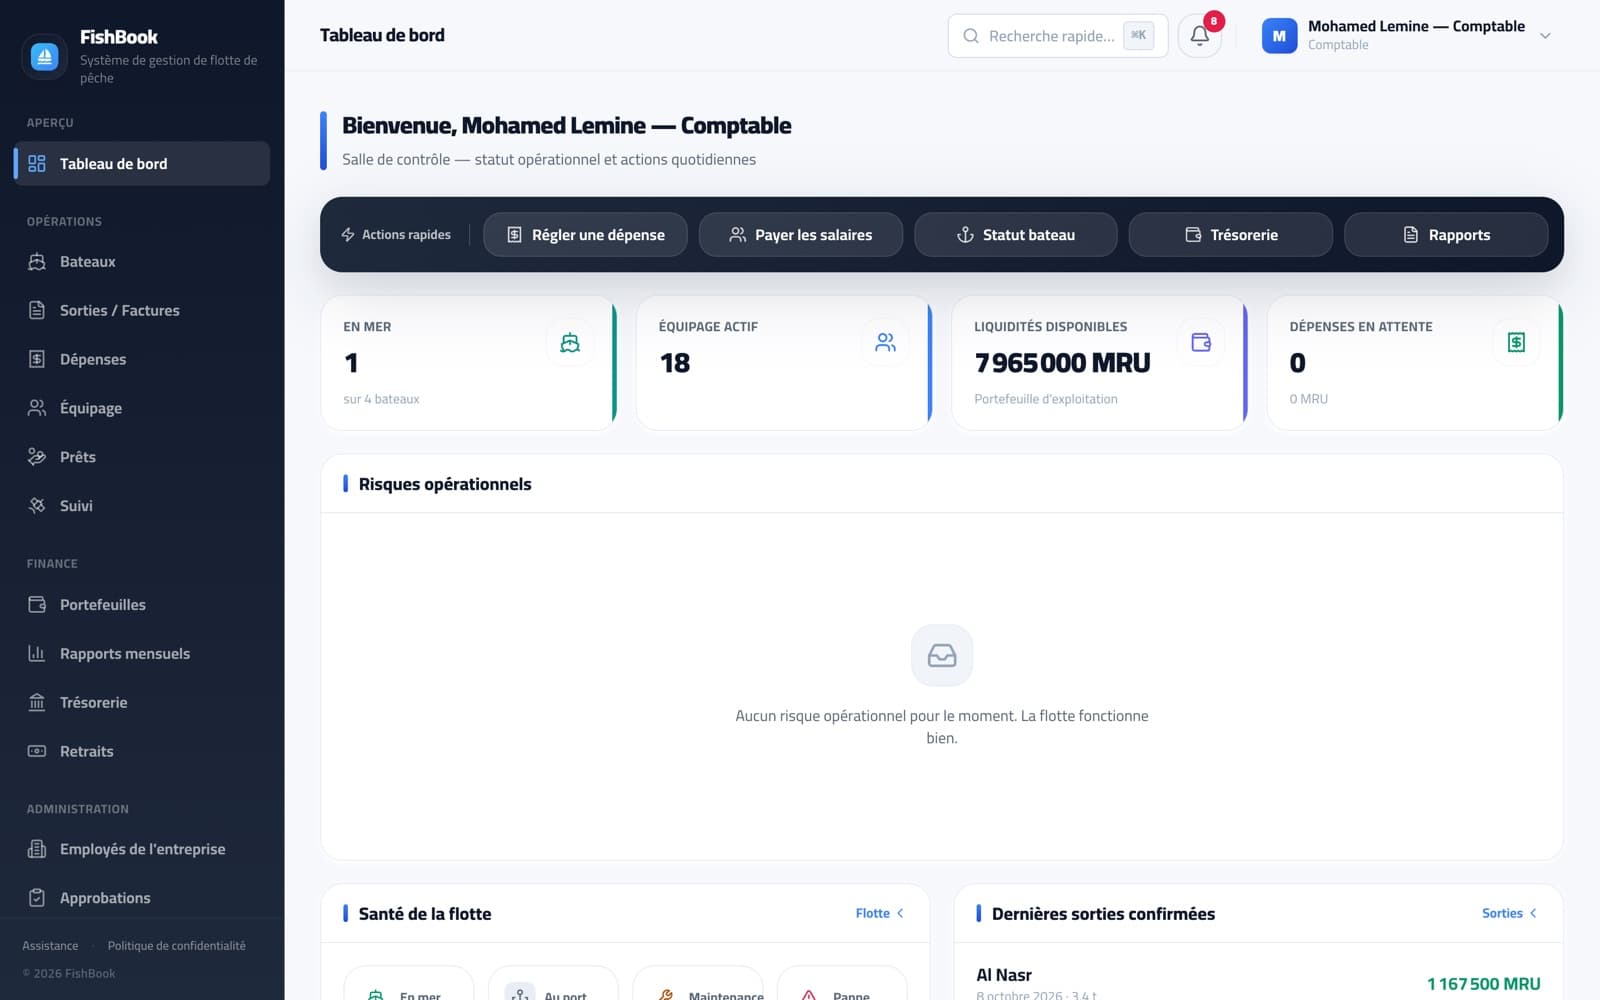This screenshot has height=1000, width=1600.
Task: Focus the Recherche rapide search field
Action: pos(1058,36)
